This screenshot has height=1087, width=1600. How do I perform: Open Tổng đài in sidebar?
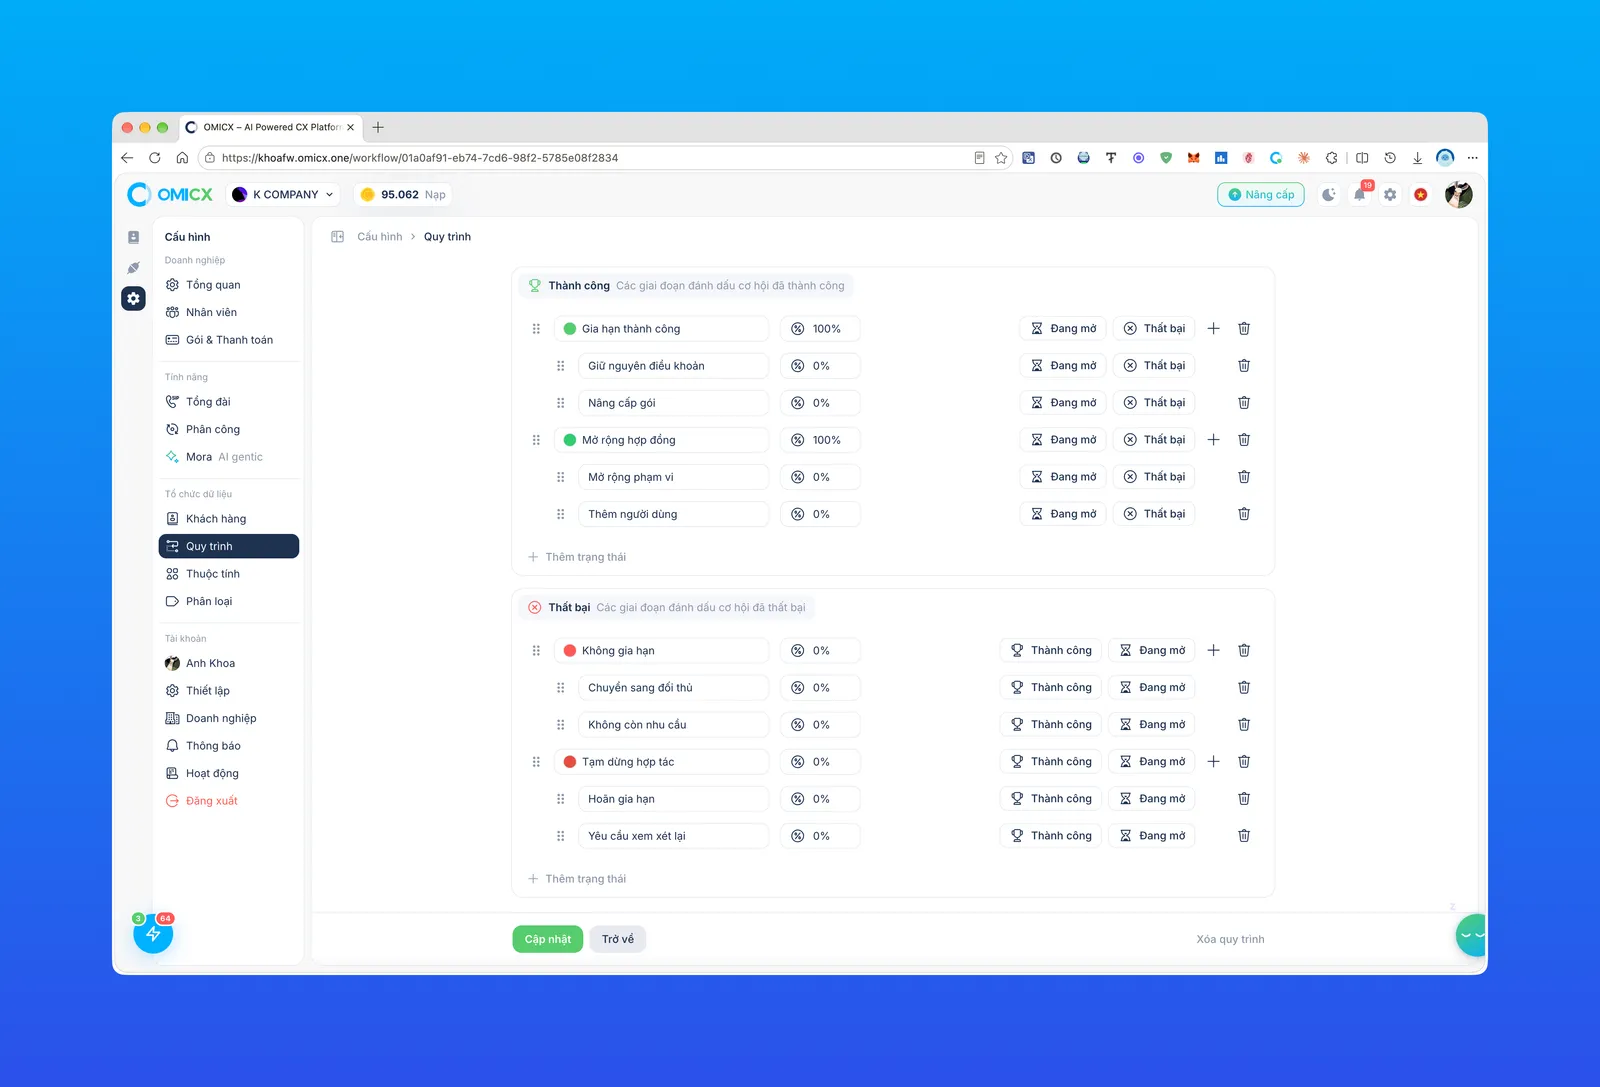pos(229,402)
